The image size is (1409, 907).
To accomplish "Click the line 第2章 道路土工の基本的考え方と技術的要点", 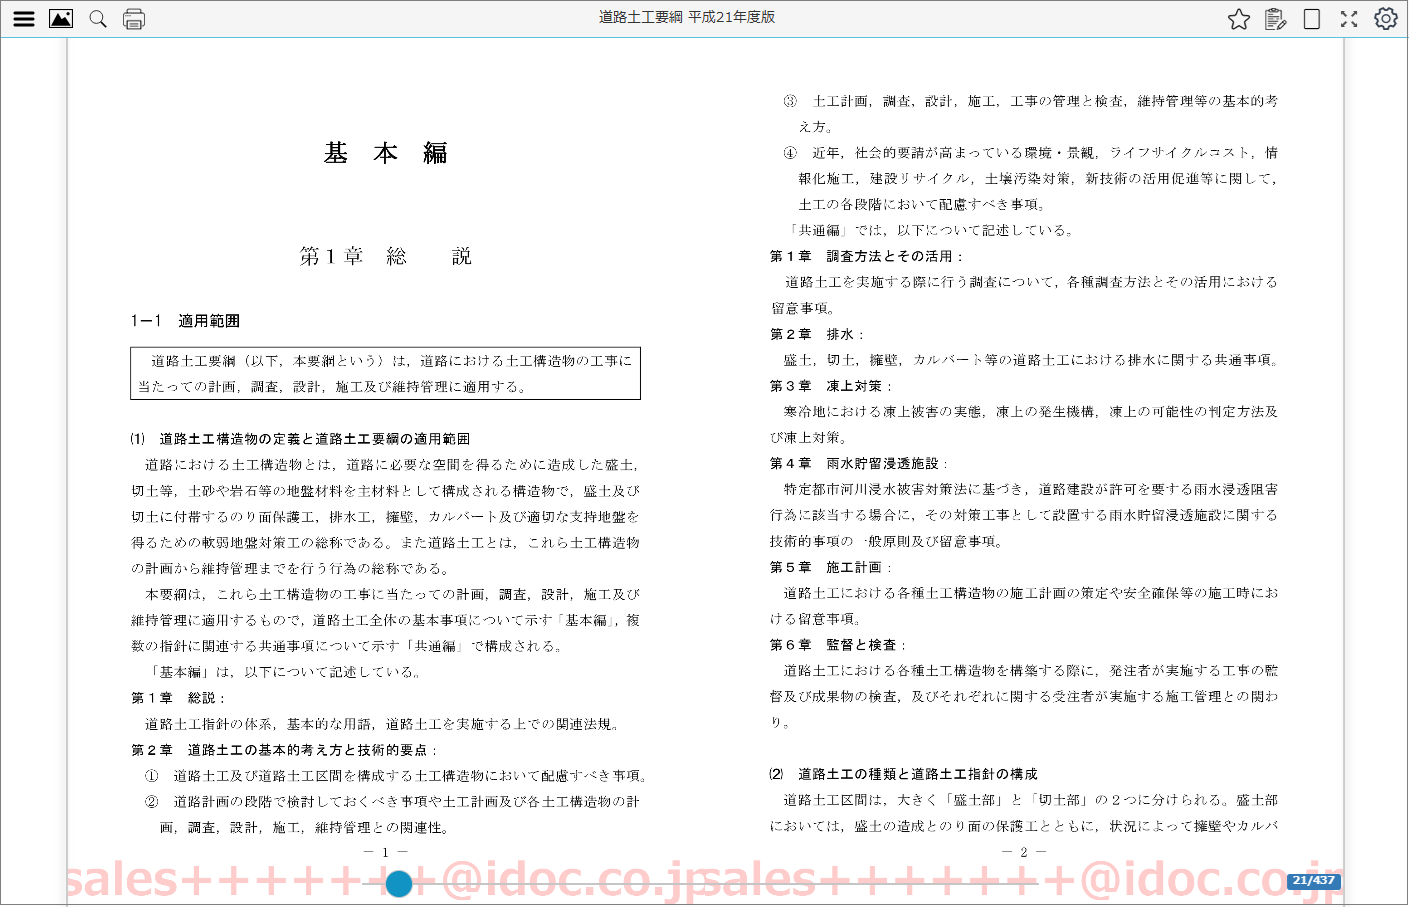I will pyautogui.click(x=285, y=750).
